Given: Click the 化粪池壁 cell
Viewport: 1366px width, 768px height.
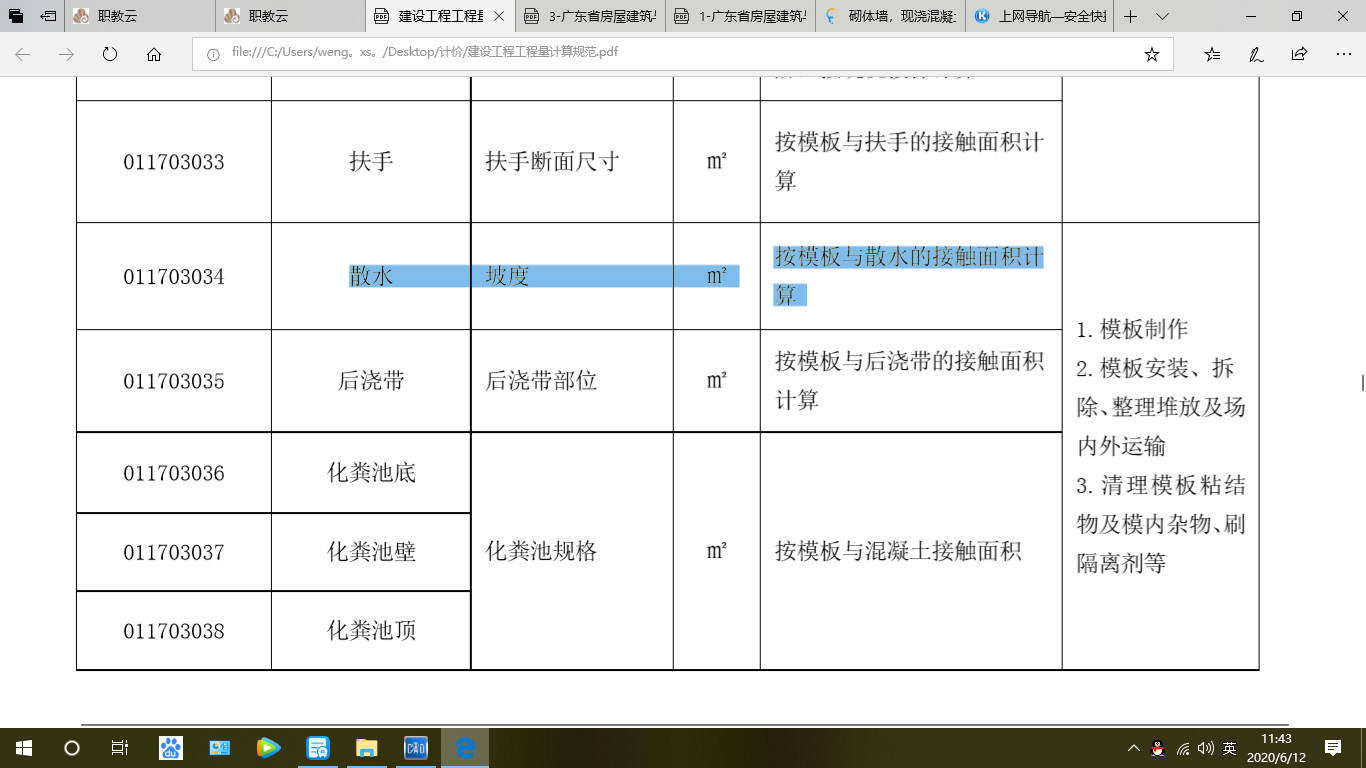Looking at the screenshot, I should pos(371,551).
